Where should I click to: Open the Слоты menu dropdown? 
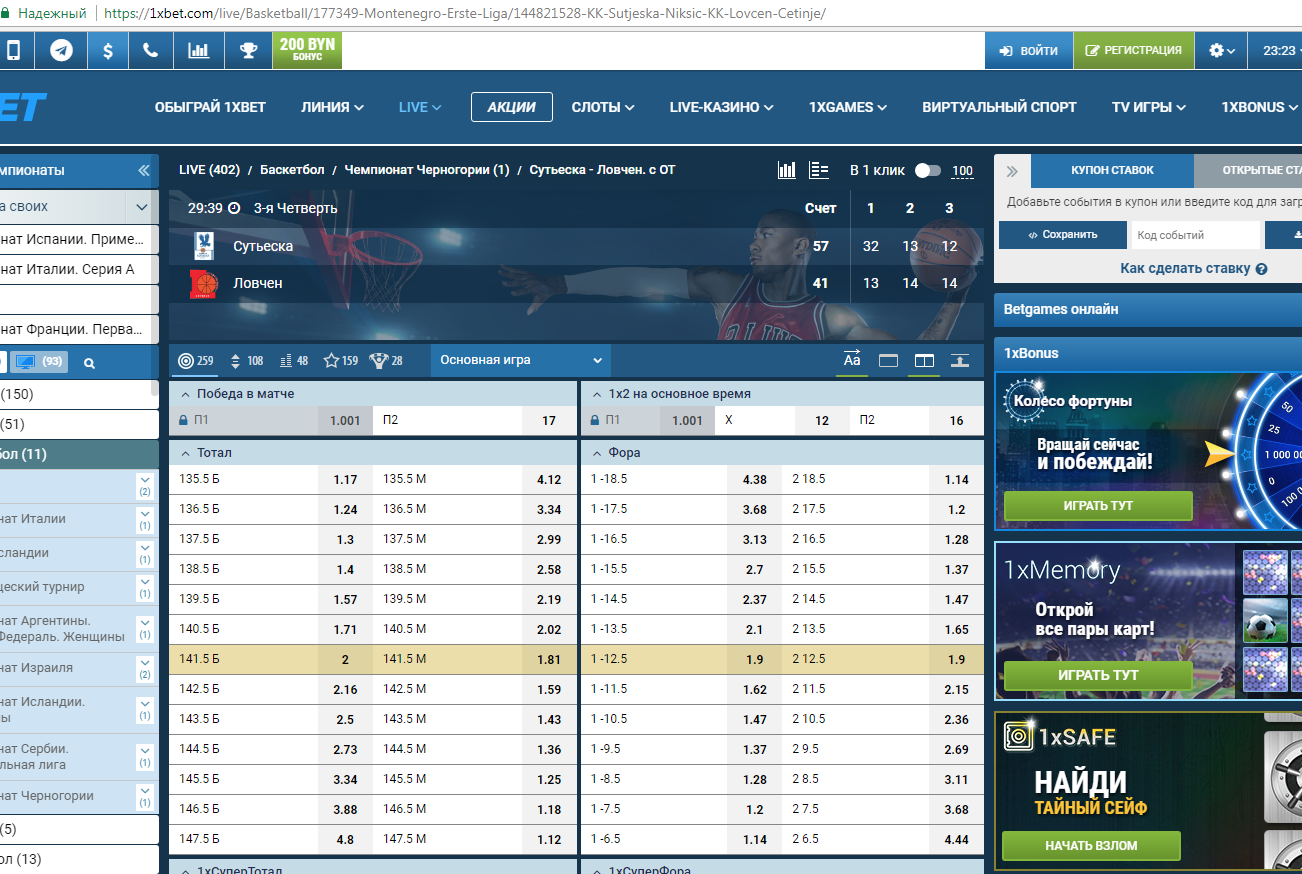coord(603,107)
